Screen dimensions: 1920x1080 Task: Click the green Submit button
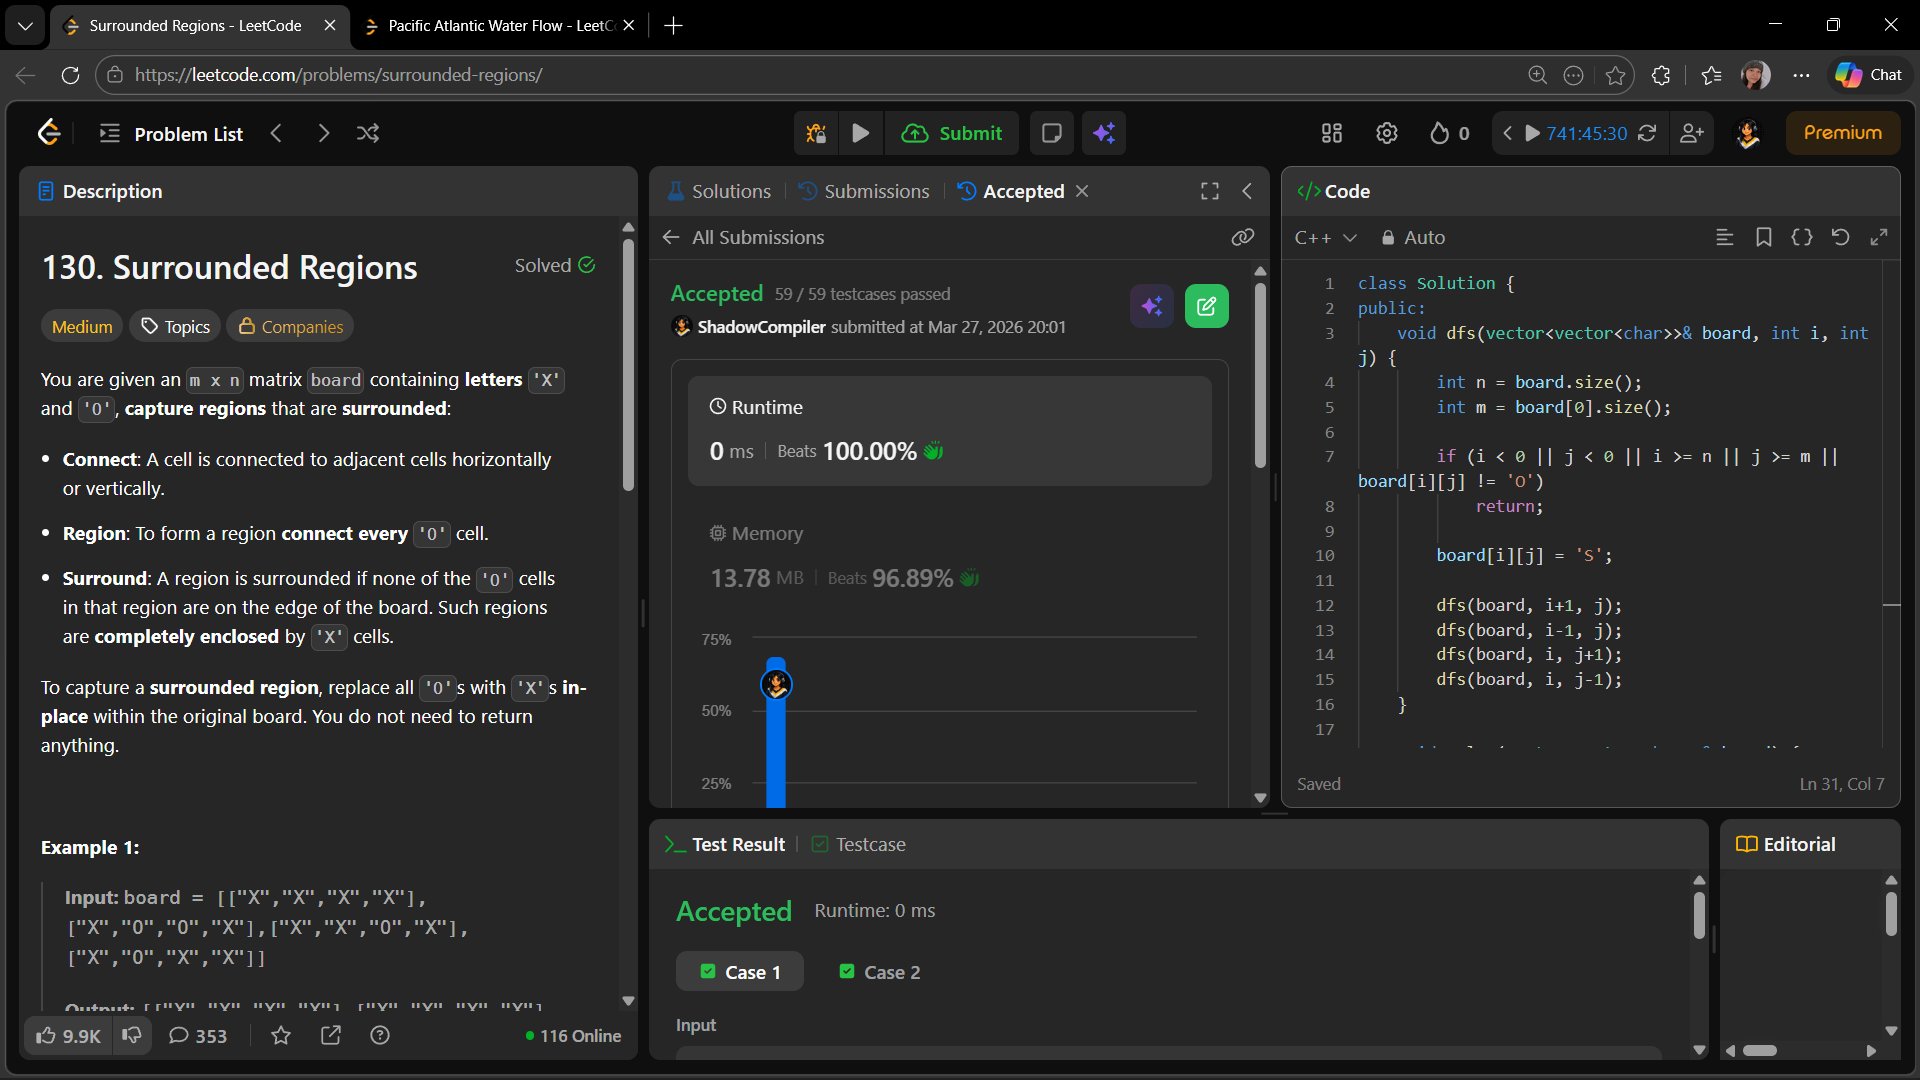[x=951, y=133]
